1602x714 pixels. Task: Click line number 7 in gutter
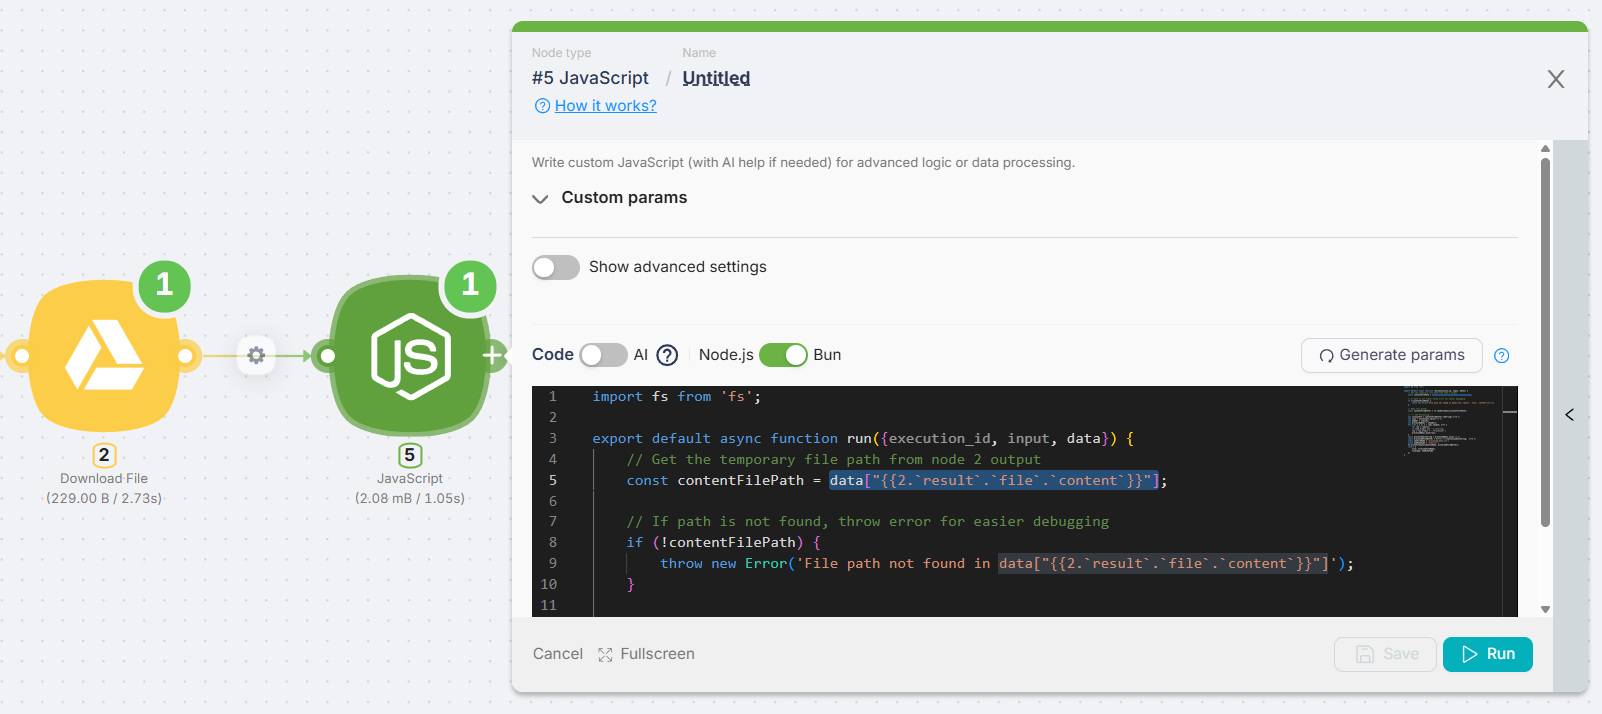tap(552, 522)
